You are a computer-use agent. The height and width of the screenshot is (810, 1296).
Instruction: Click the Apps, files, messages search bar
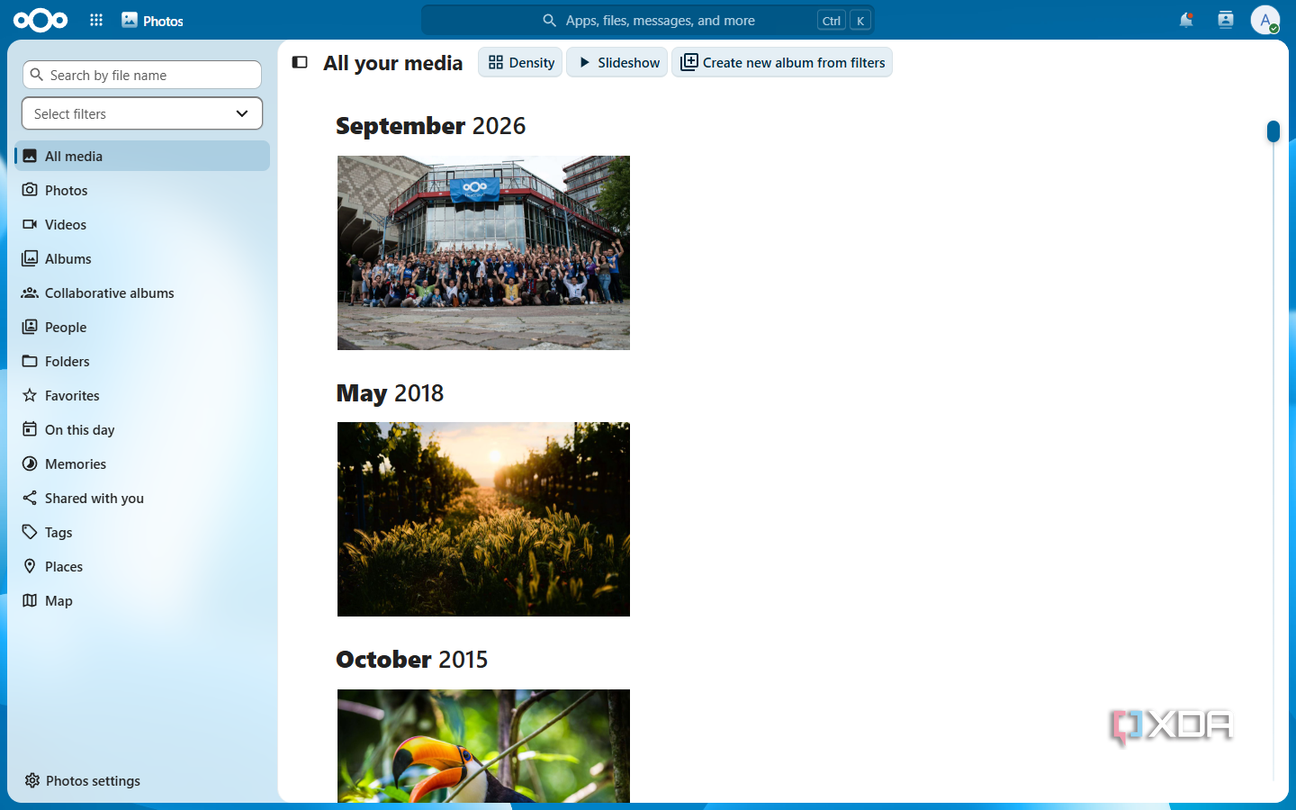[648, 20]
